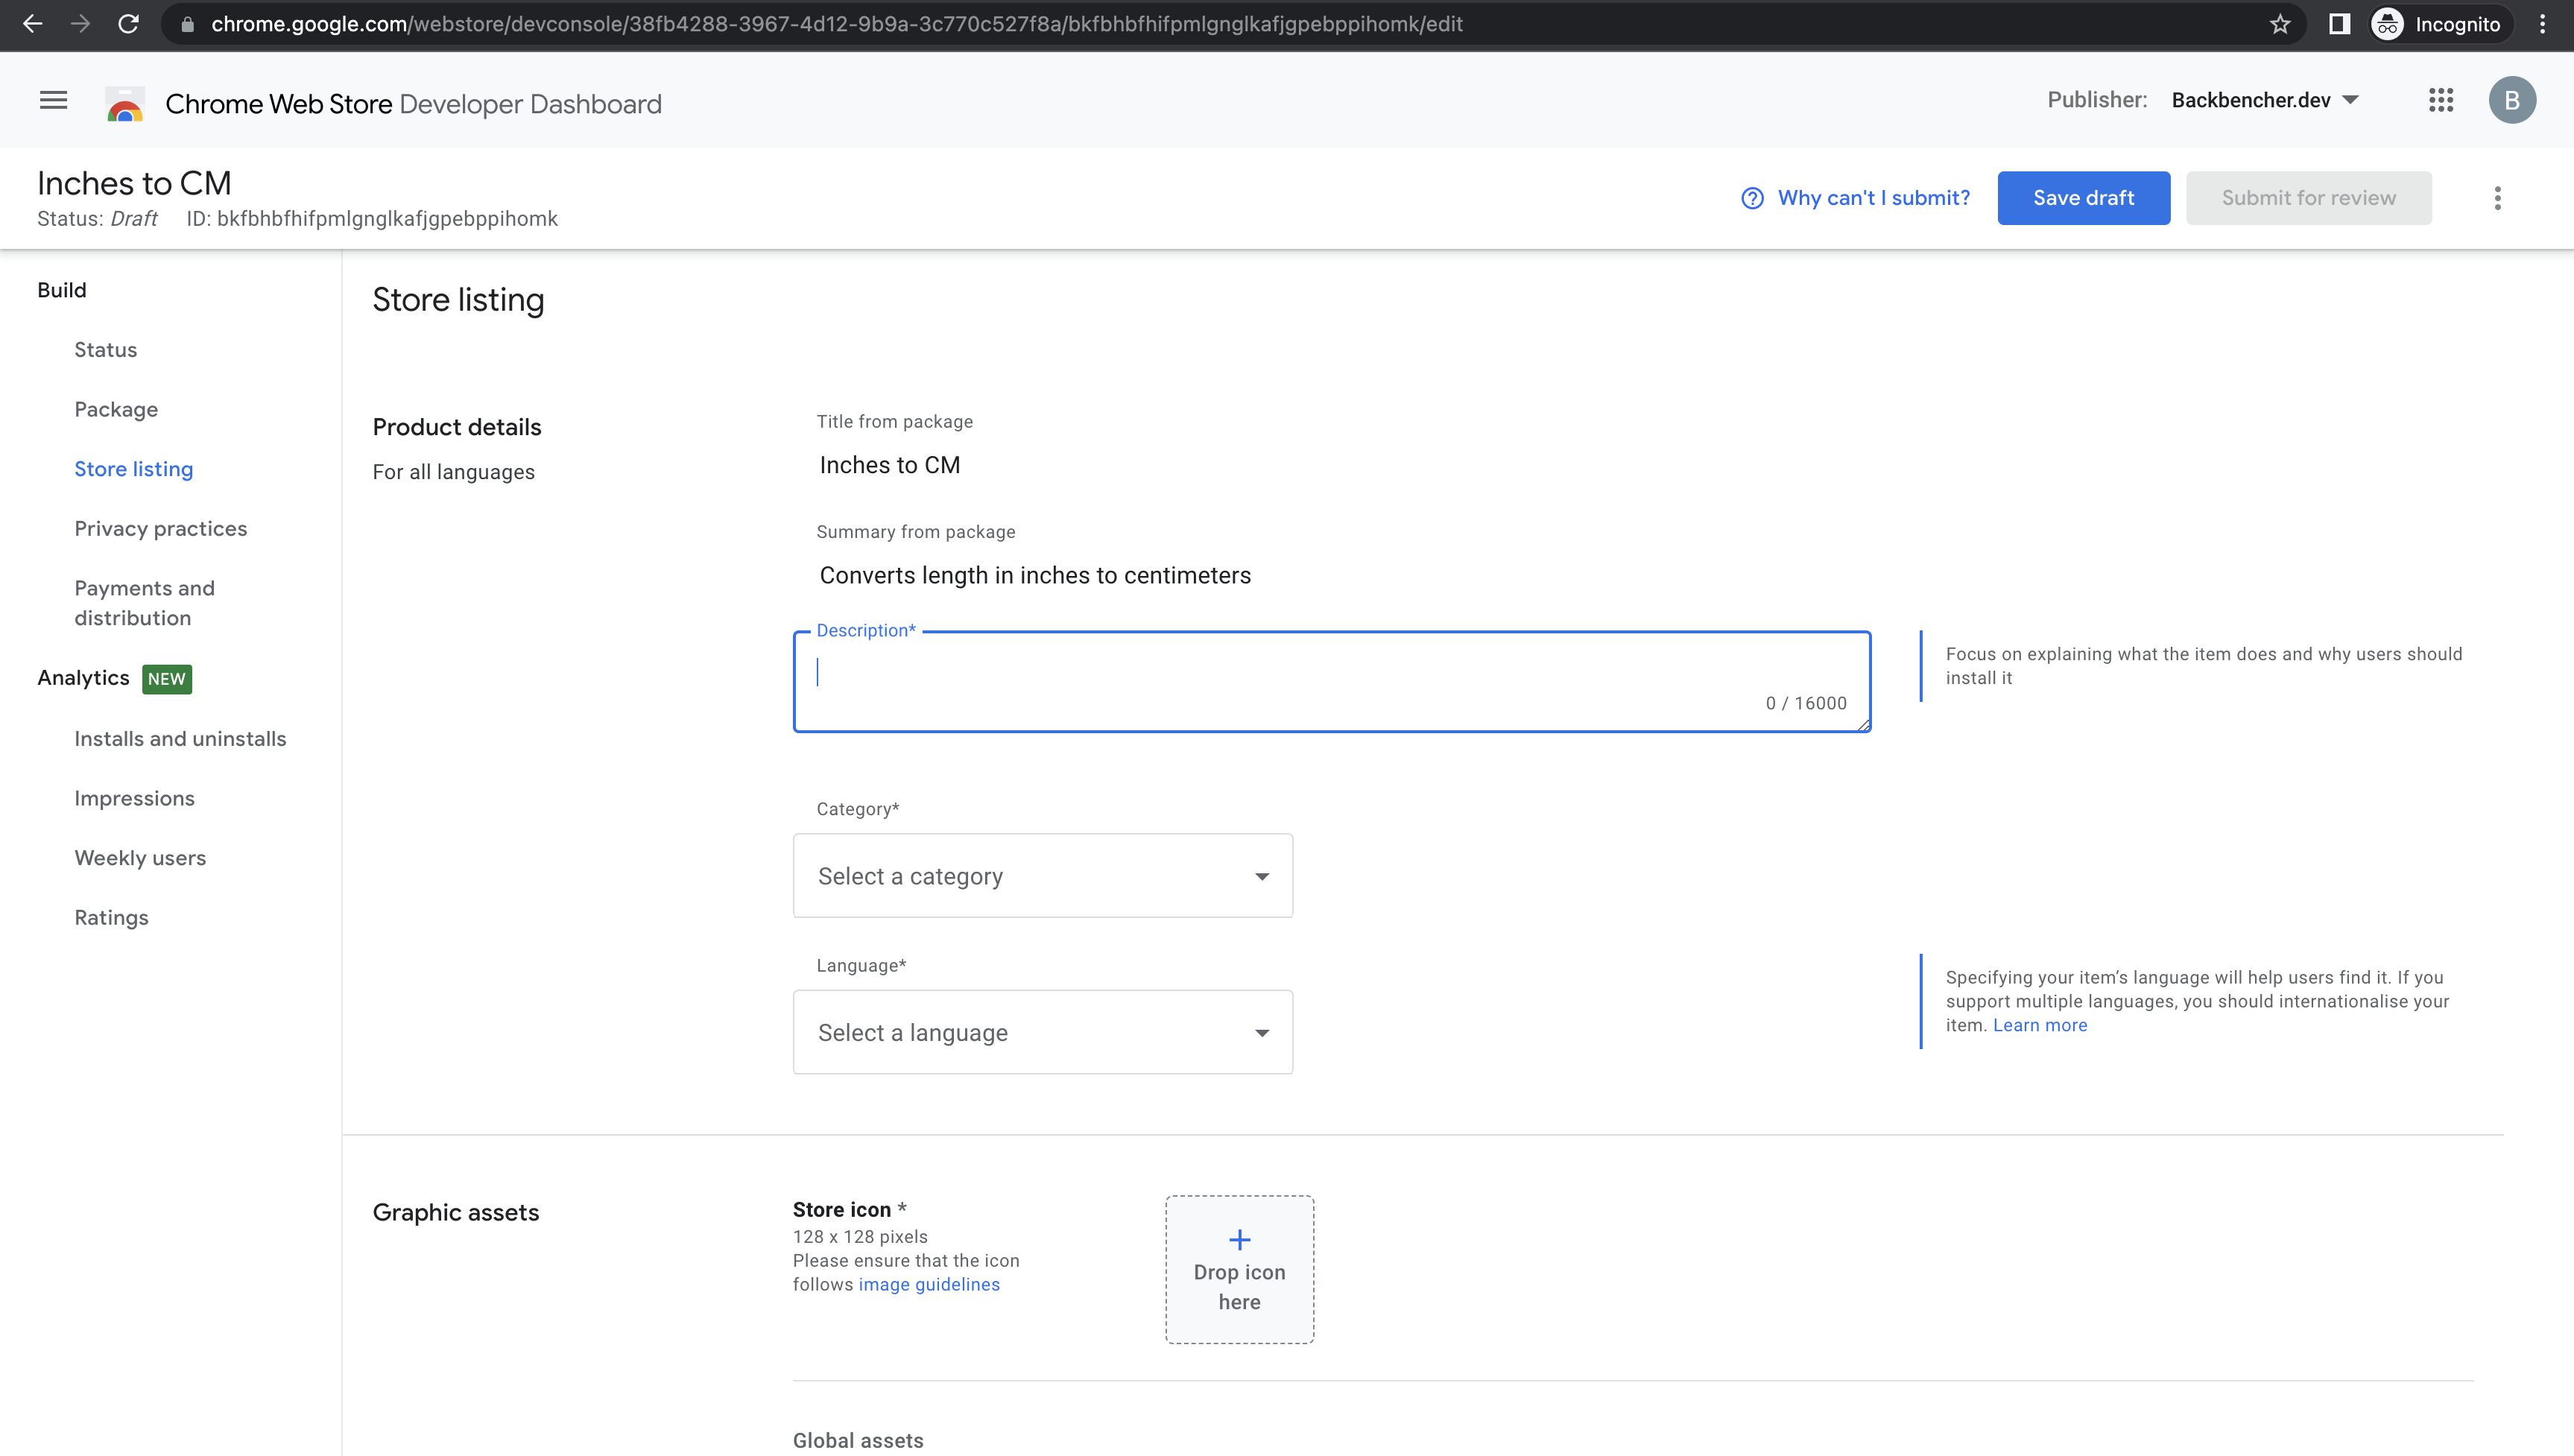
Task: Click the Save draft button
Action: click(x=2083, y=198)
